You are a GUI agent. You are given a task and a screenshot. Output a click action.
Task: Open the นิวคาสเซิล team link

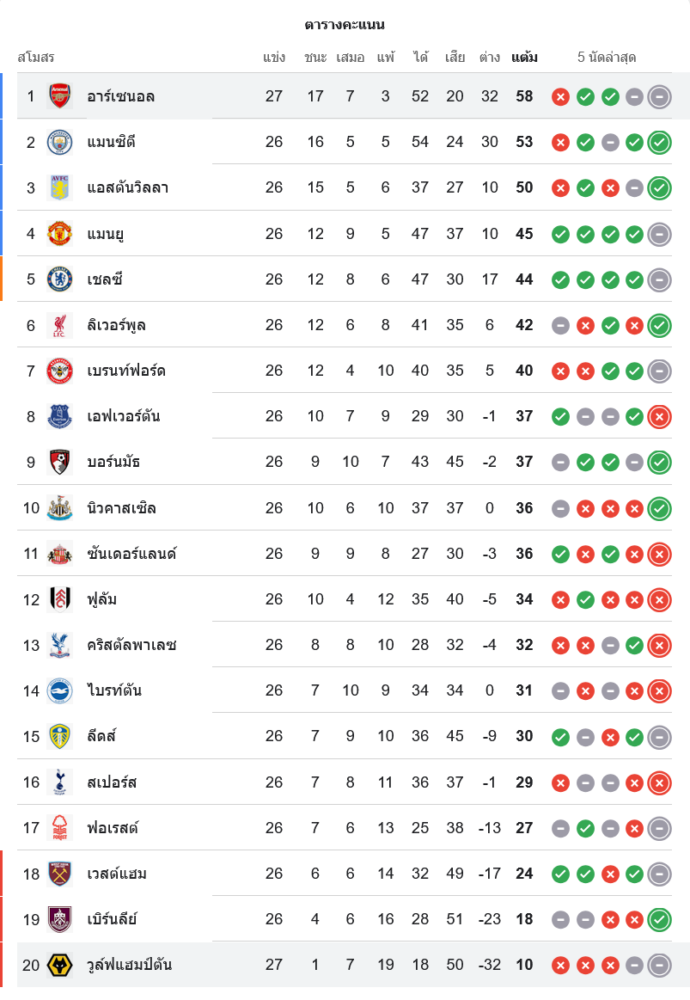tap(121, 508)
